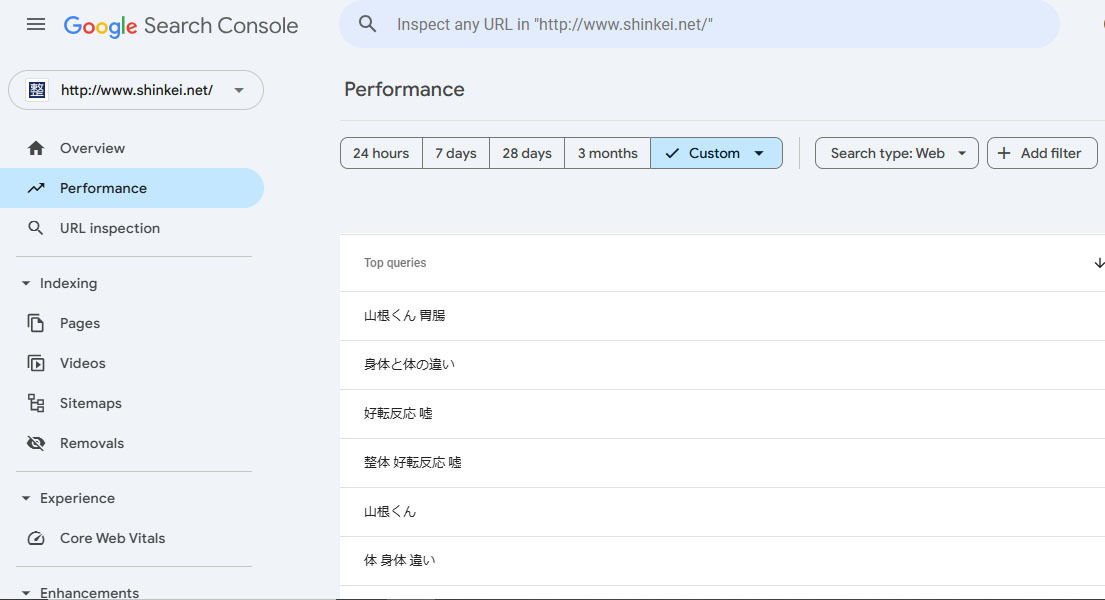Click the http://www.shinkei.net/ property name
The width and height of the screenshot is (1105, 600).
[137, 90]
